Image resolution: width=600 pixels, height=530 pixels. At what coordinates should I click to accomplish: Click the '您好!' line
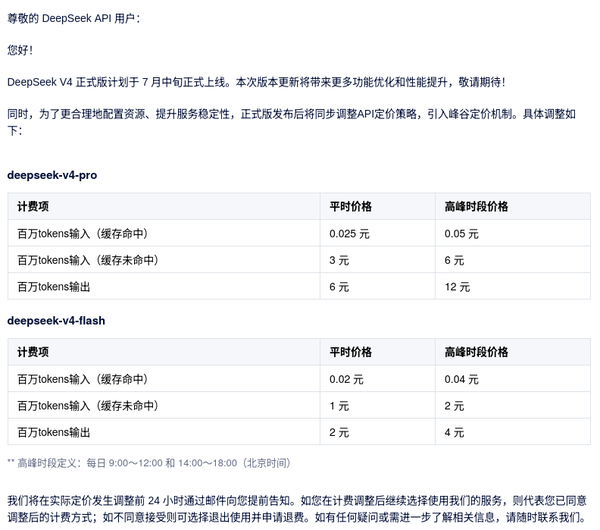click(20, 50)
